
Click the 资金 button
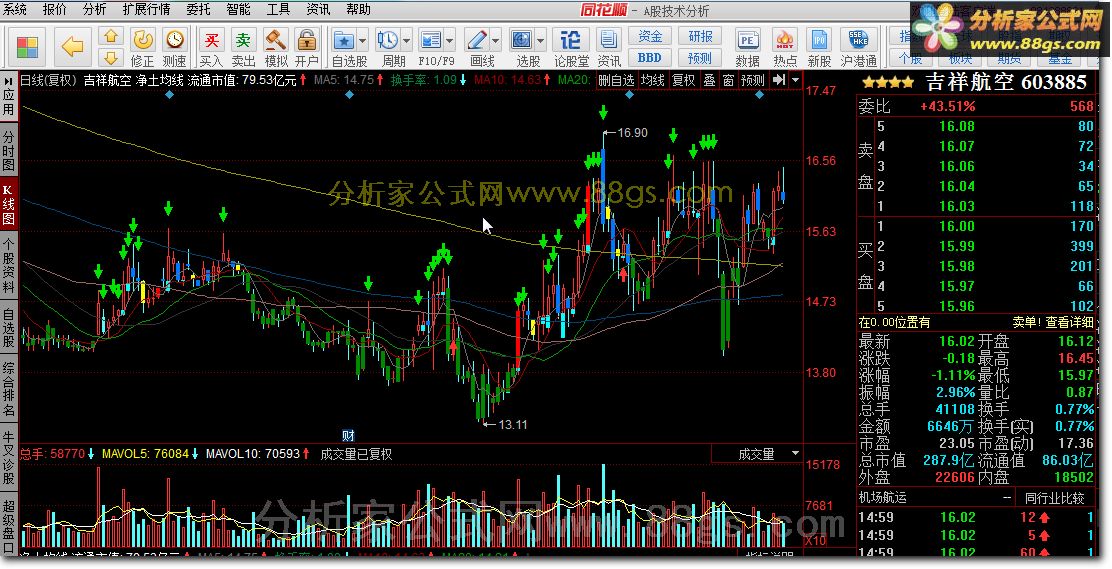[650, 36]
